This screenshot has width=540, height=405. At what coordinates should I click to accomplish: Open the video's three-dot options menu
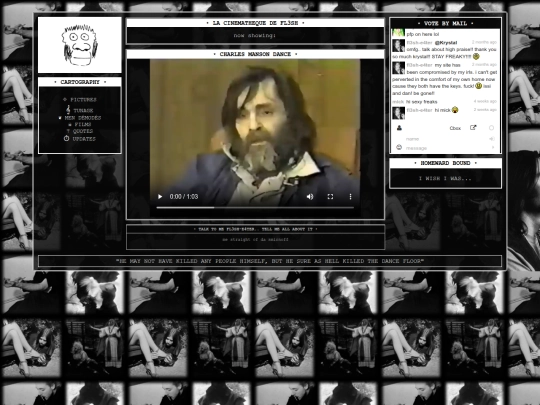(350, 197)
